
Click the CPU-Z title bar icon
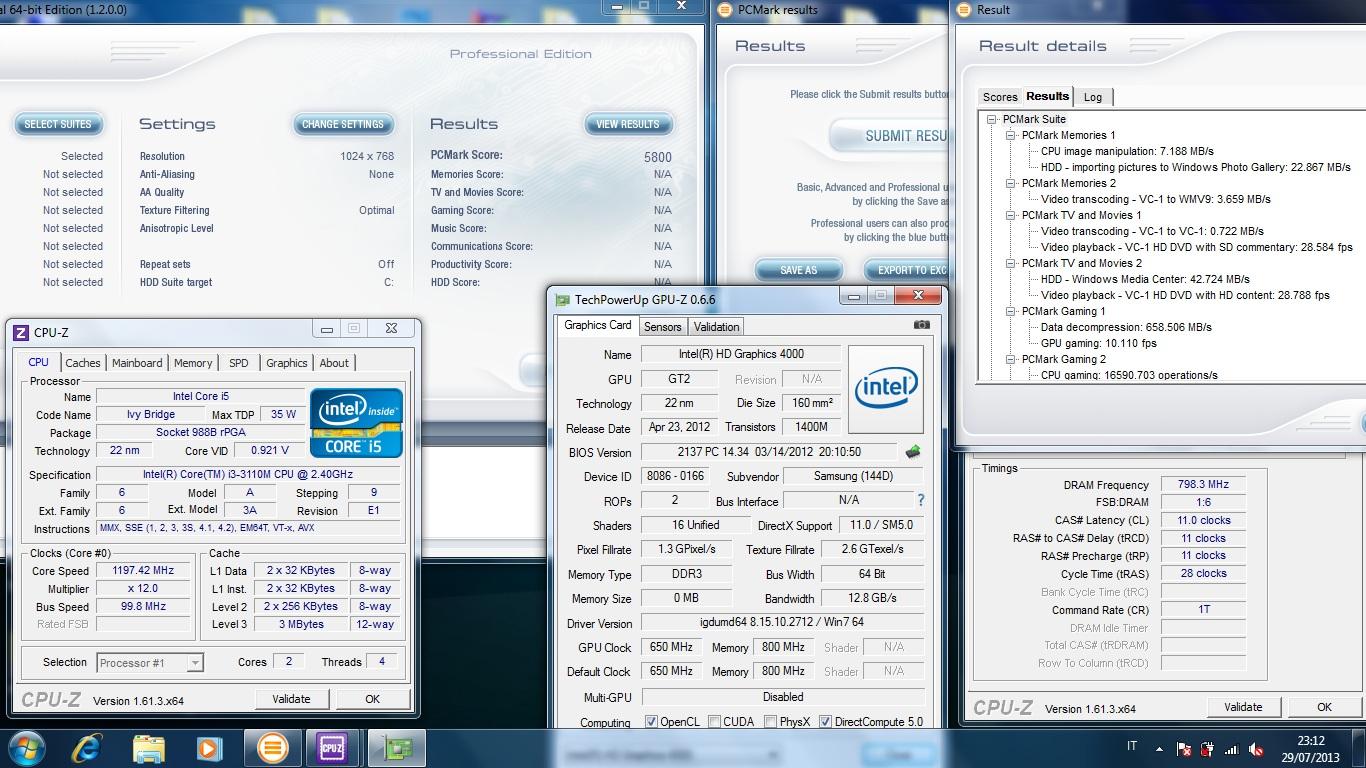(20, 332)
